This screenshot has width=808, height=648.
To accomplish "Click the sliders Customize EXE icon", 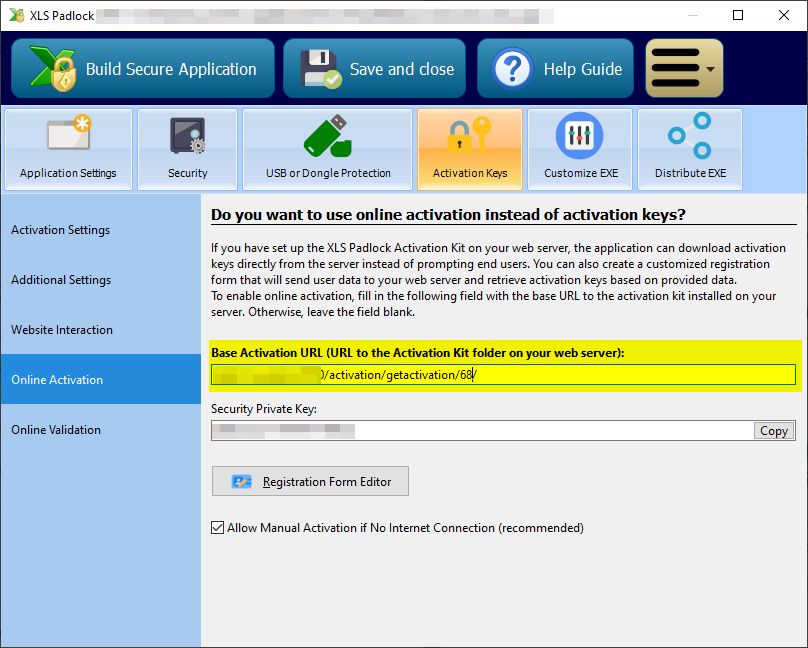I will click(580, 135).
